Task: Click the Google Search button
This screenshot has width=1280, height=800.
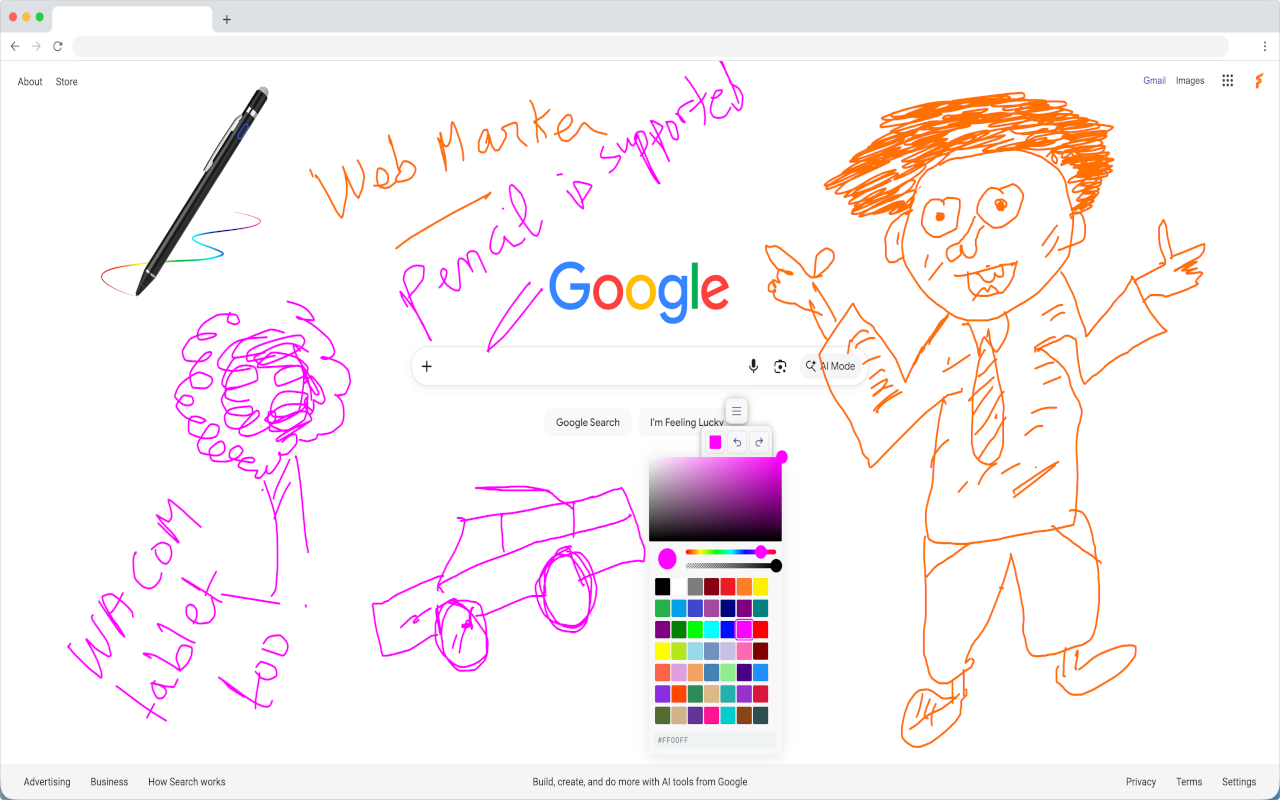Action: (x=588, y=422)
